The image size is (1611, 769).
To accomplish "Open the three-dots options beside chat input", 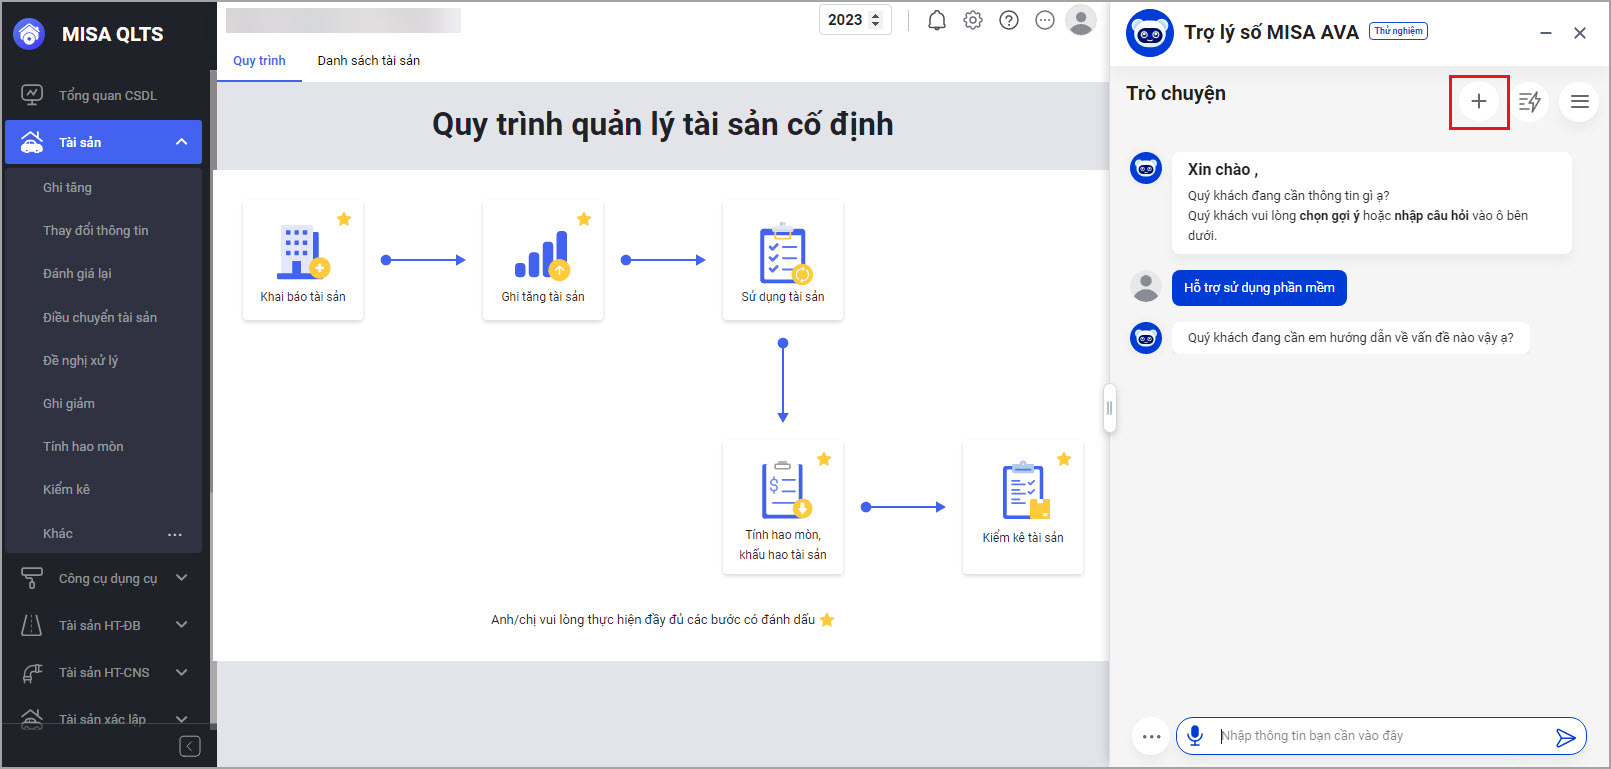I will click(x=1152, y=737).
